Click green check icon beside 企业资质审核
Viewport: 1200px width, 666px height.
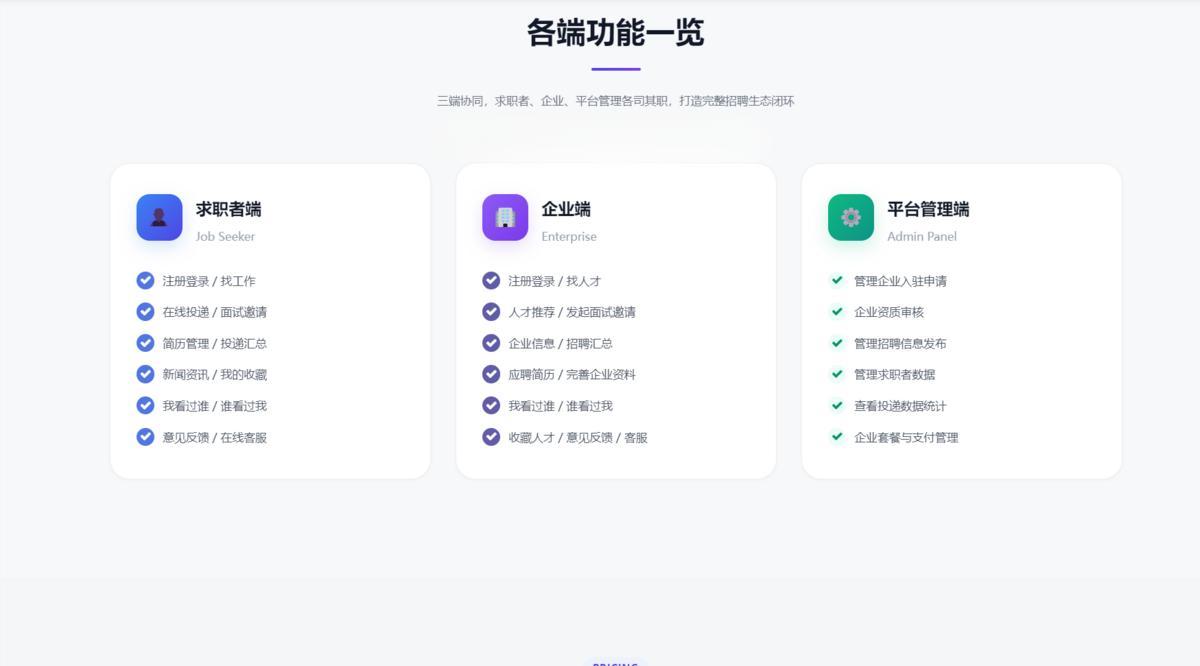click(837, 312)
